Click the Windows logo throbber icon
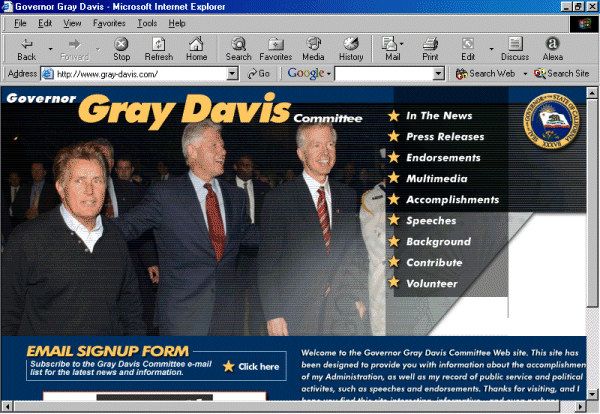Image resolution: width=600 pixels, height=414 pixels. click(x=584, y=24)
